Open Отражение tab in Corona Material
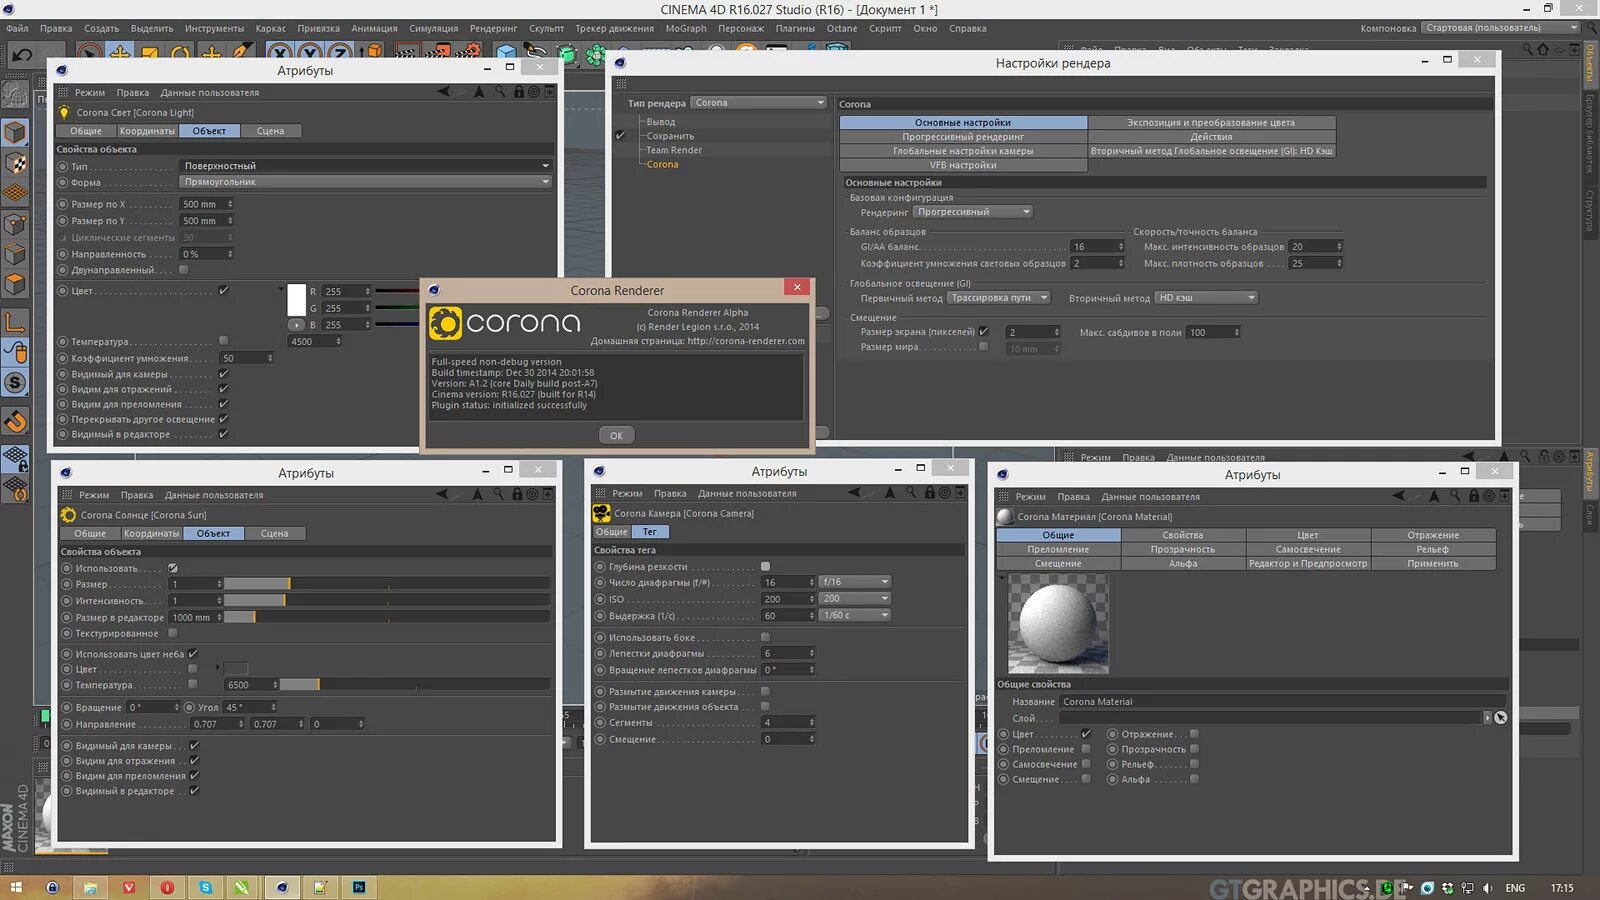The width and height of the screenshot is (1600, 900). (1433, 535)
